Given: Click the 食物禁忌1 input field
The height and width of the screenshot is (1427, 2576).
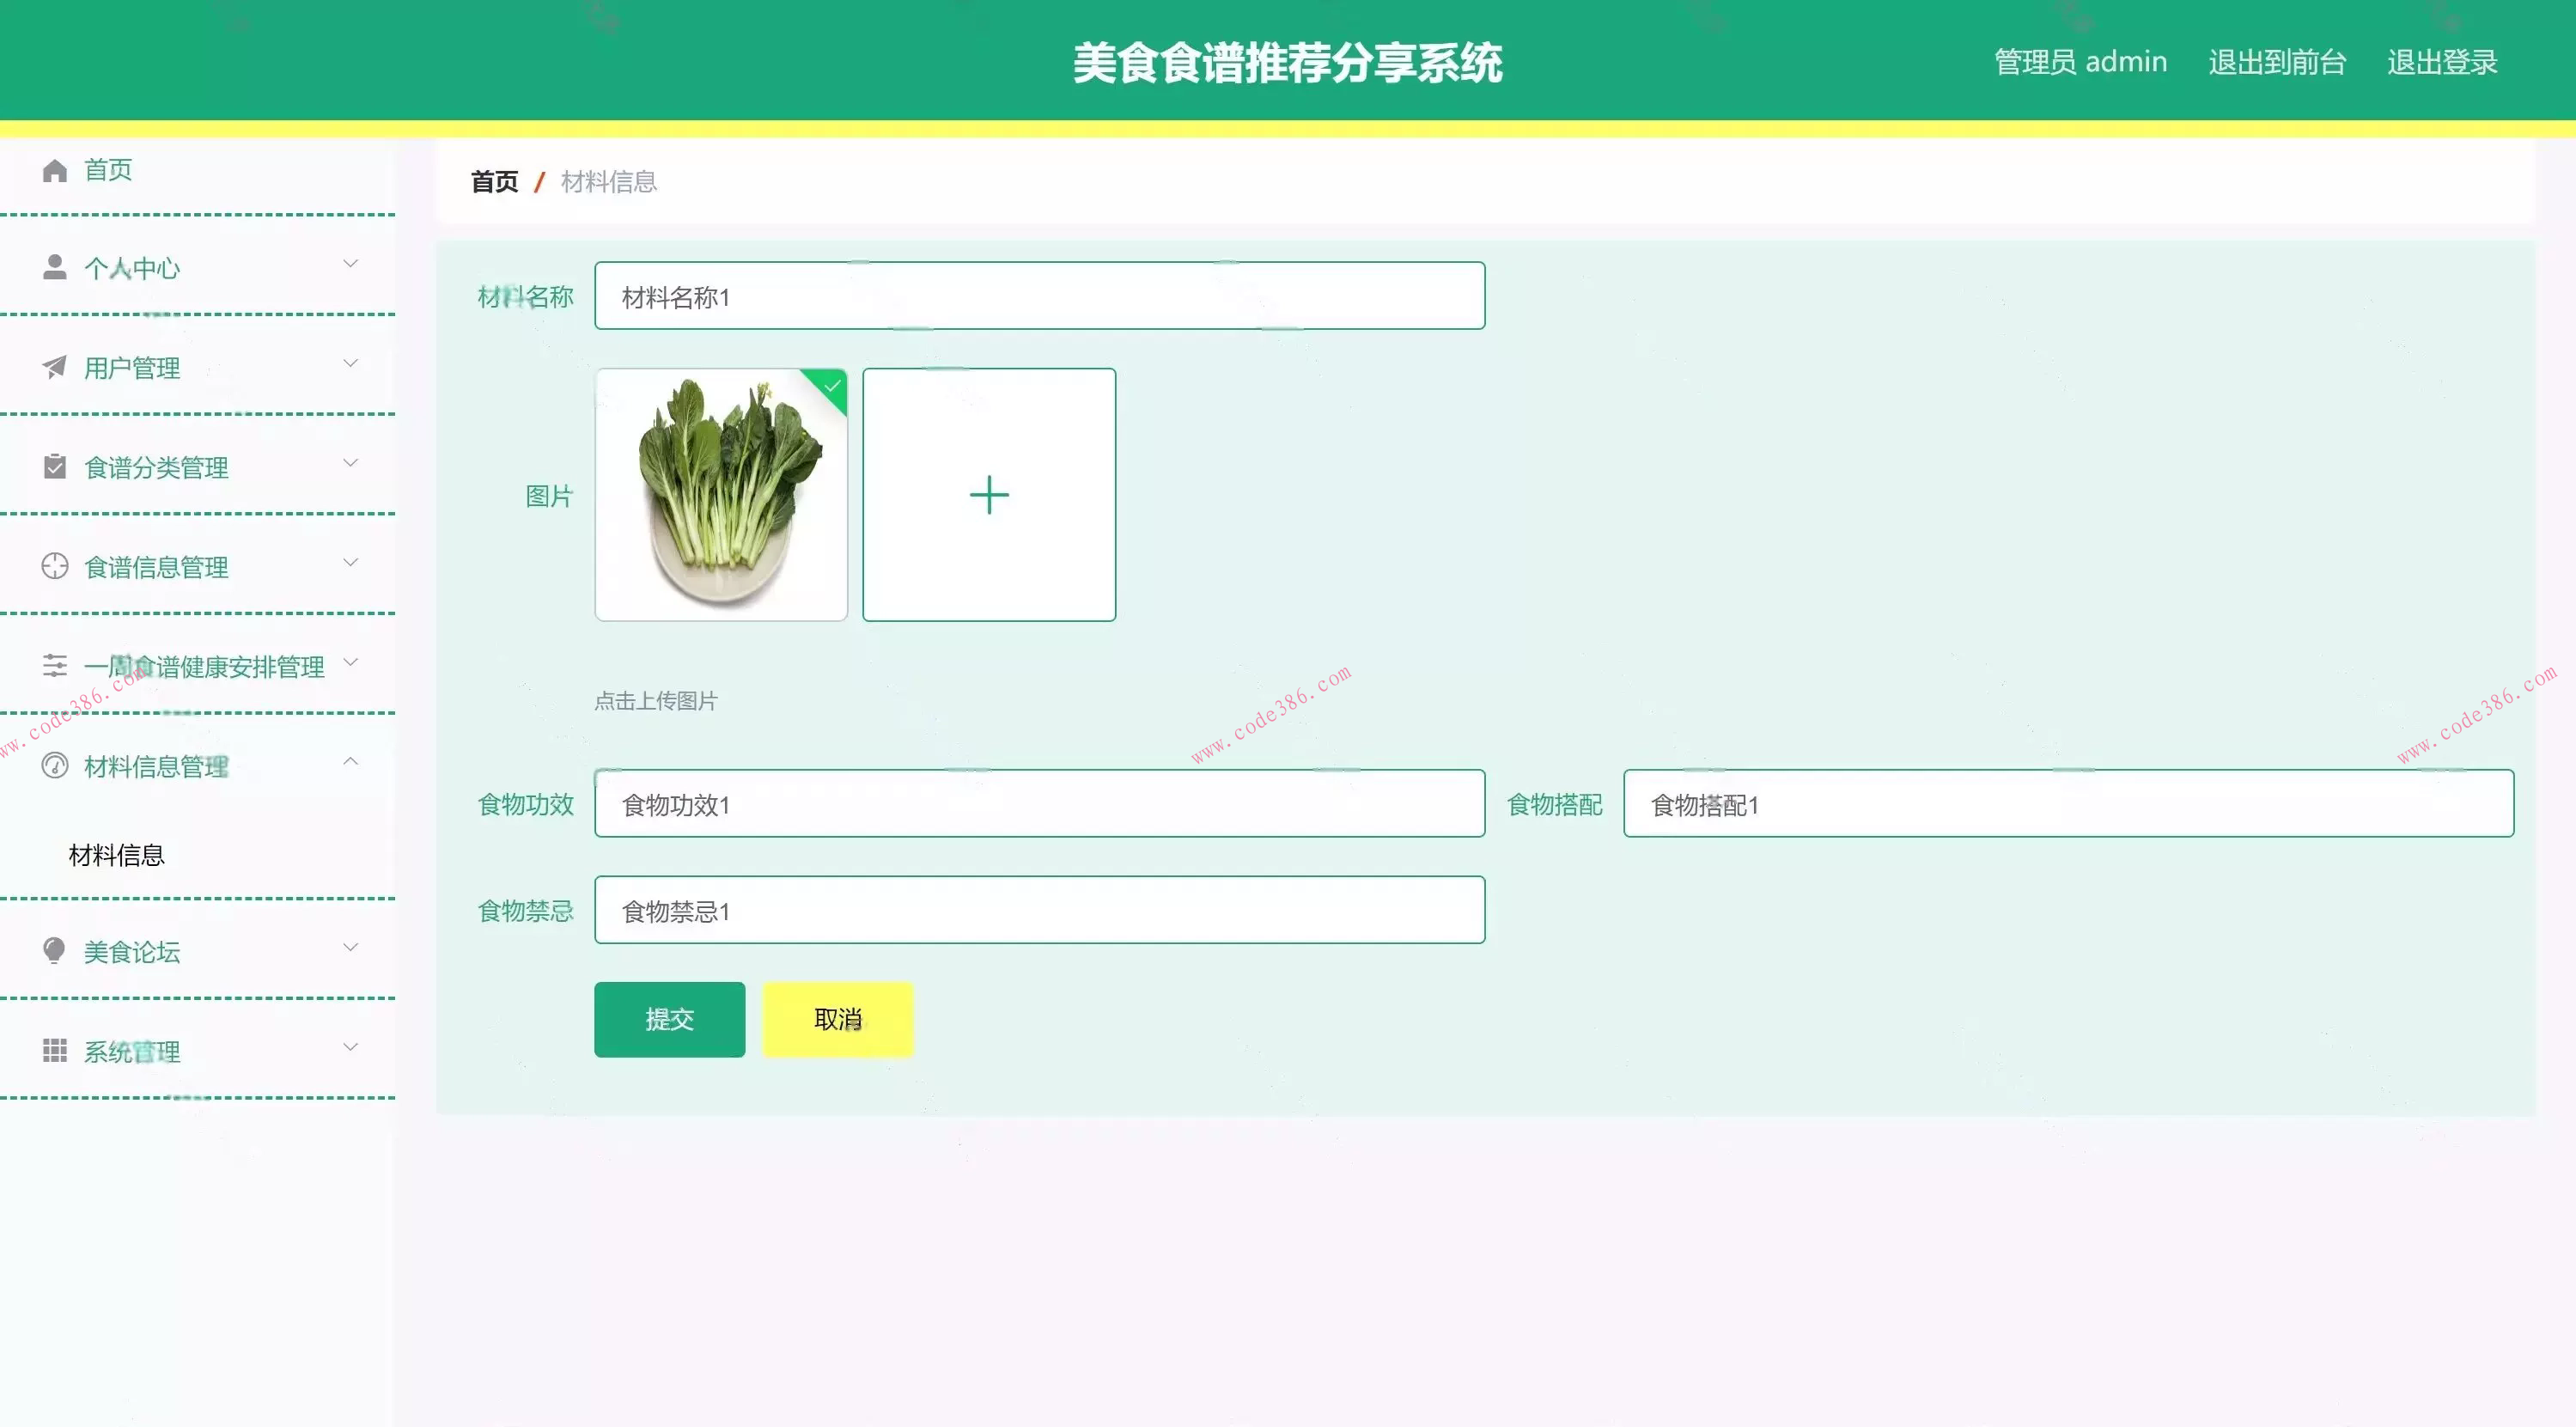Looking at the screenshot, I should click(x=1038, y=910).
